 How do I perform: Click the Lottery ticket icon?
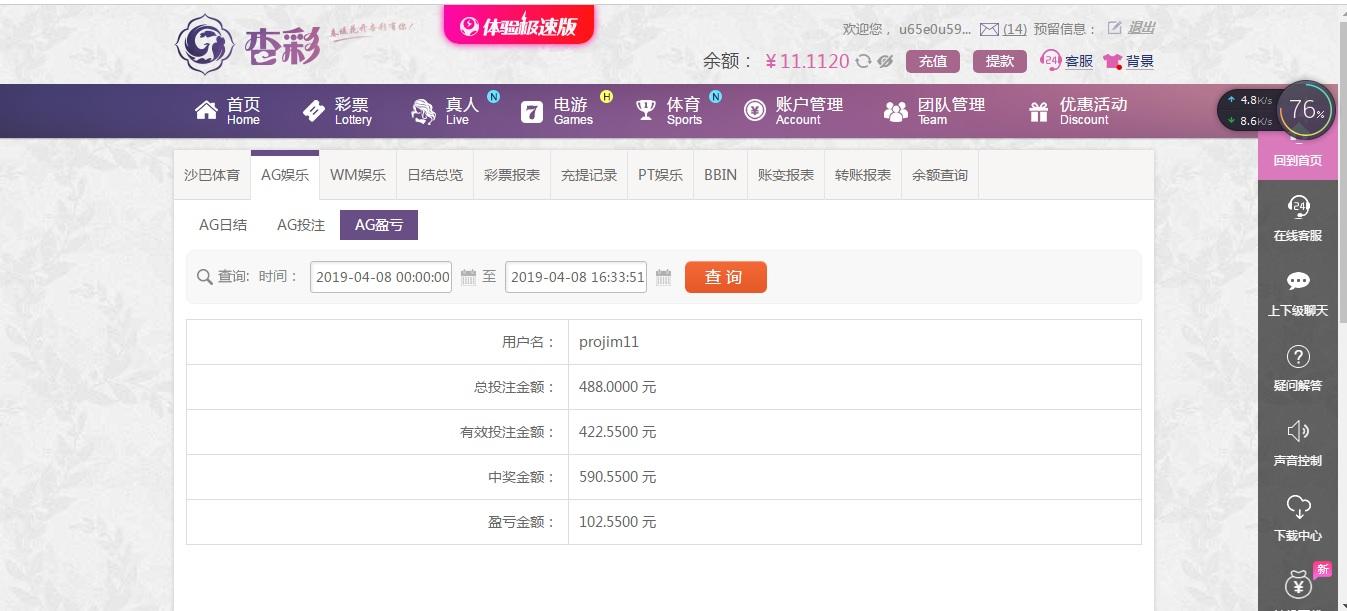click(x=314, y=111)
